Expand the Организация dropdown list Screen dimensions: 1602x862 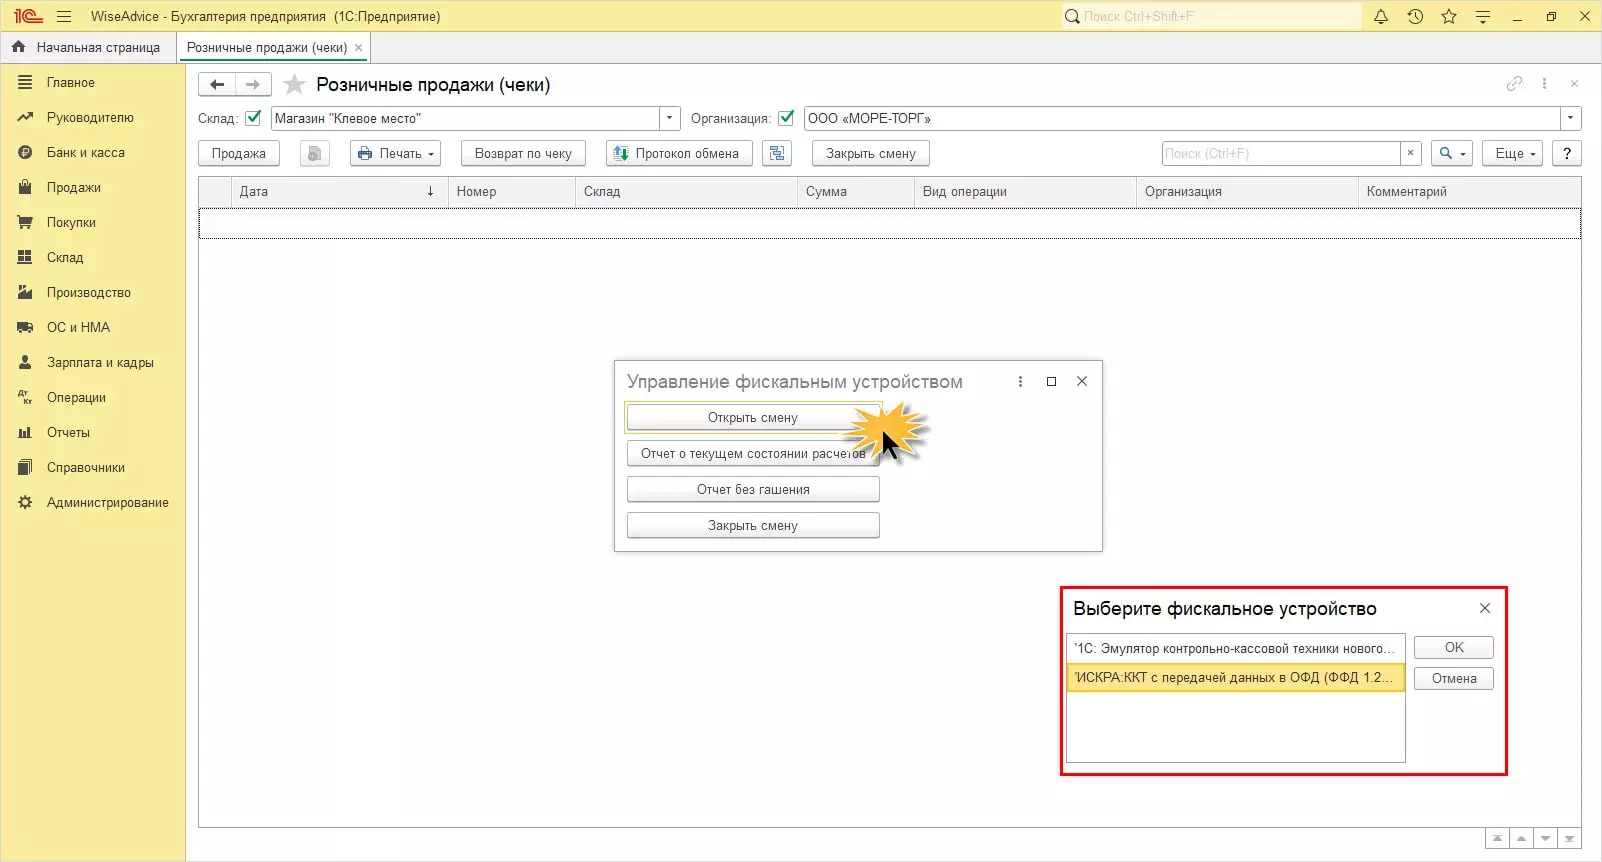click(1571, 118)
